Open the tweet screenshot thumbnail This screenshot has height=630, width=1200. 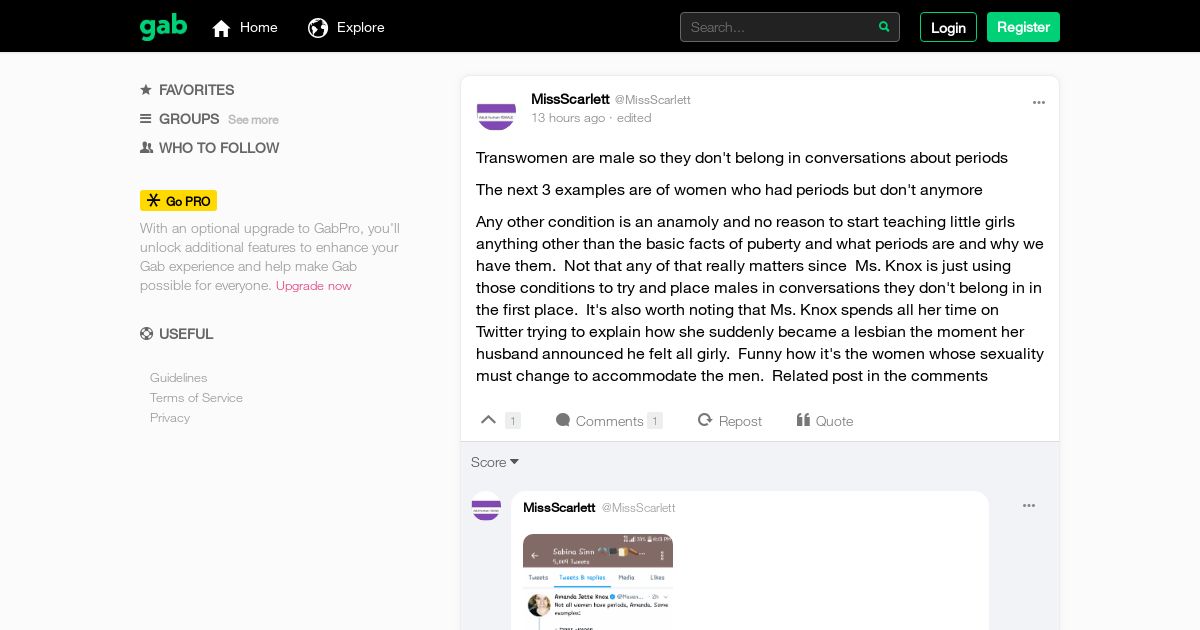[598, 582]
